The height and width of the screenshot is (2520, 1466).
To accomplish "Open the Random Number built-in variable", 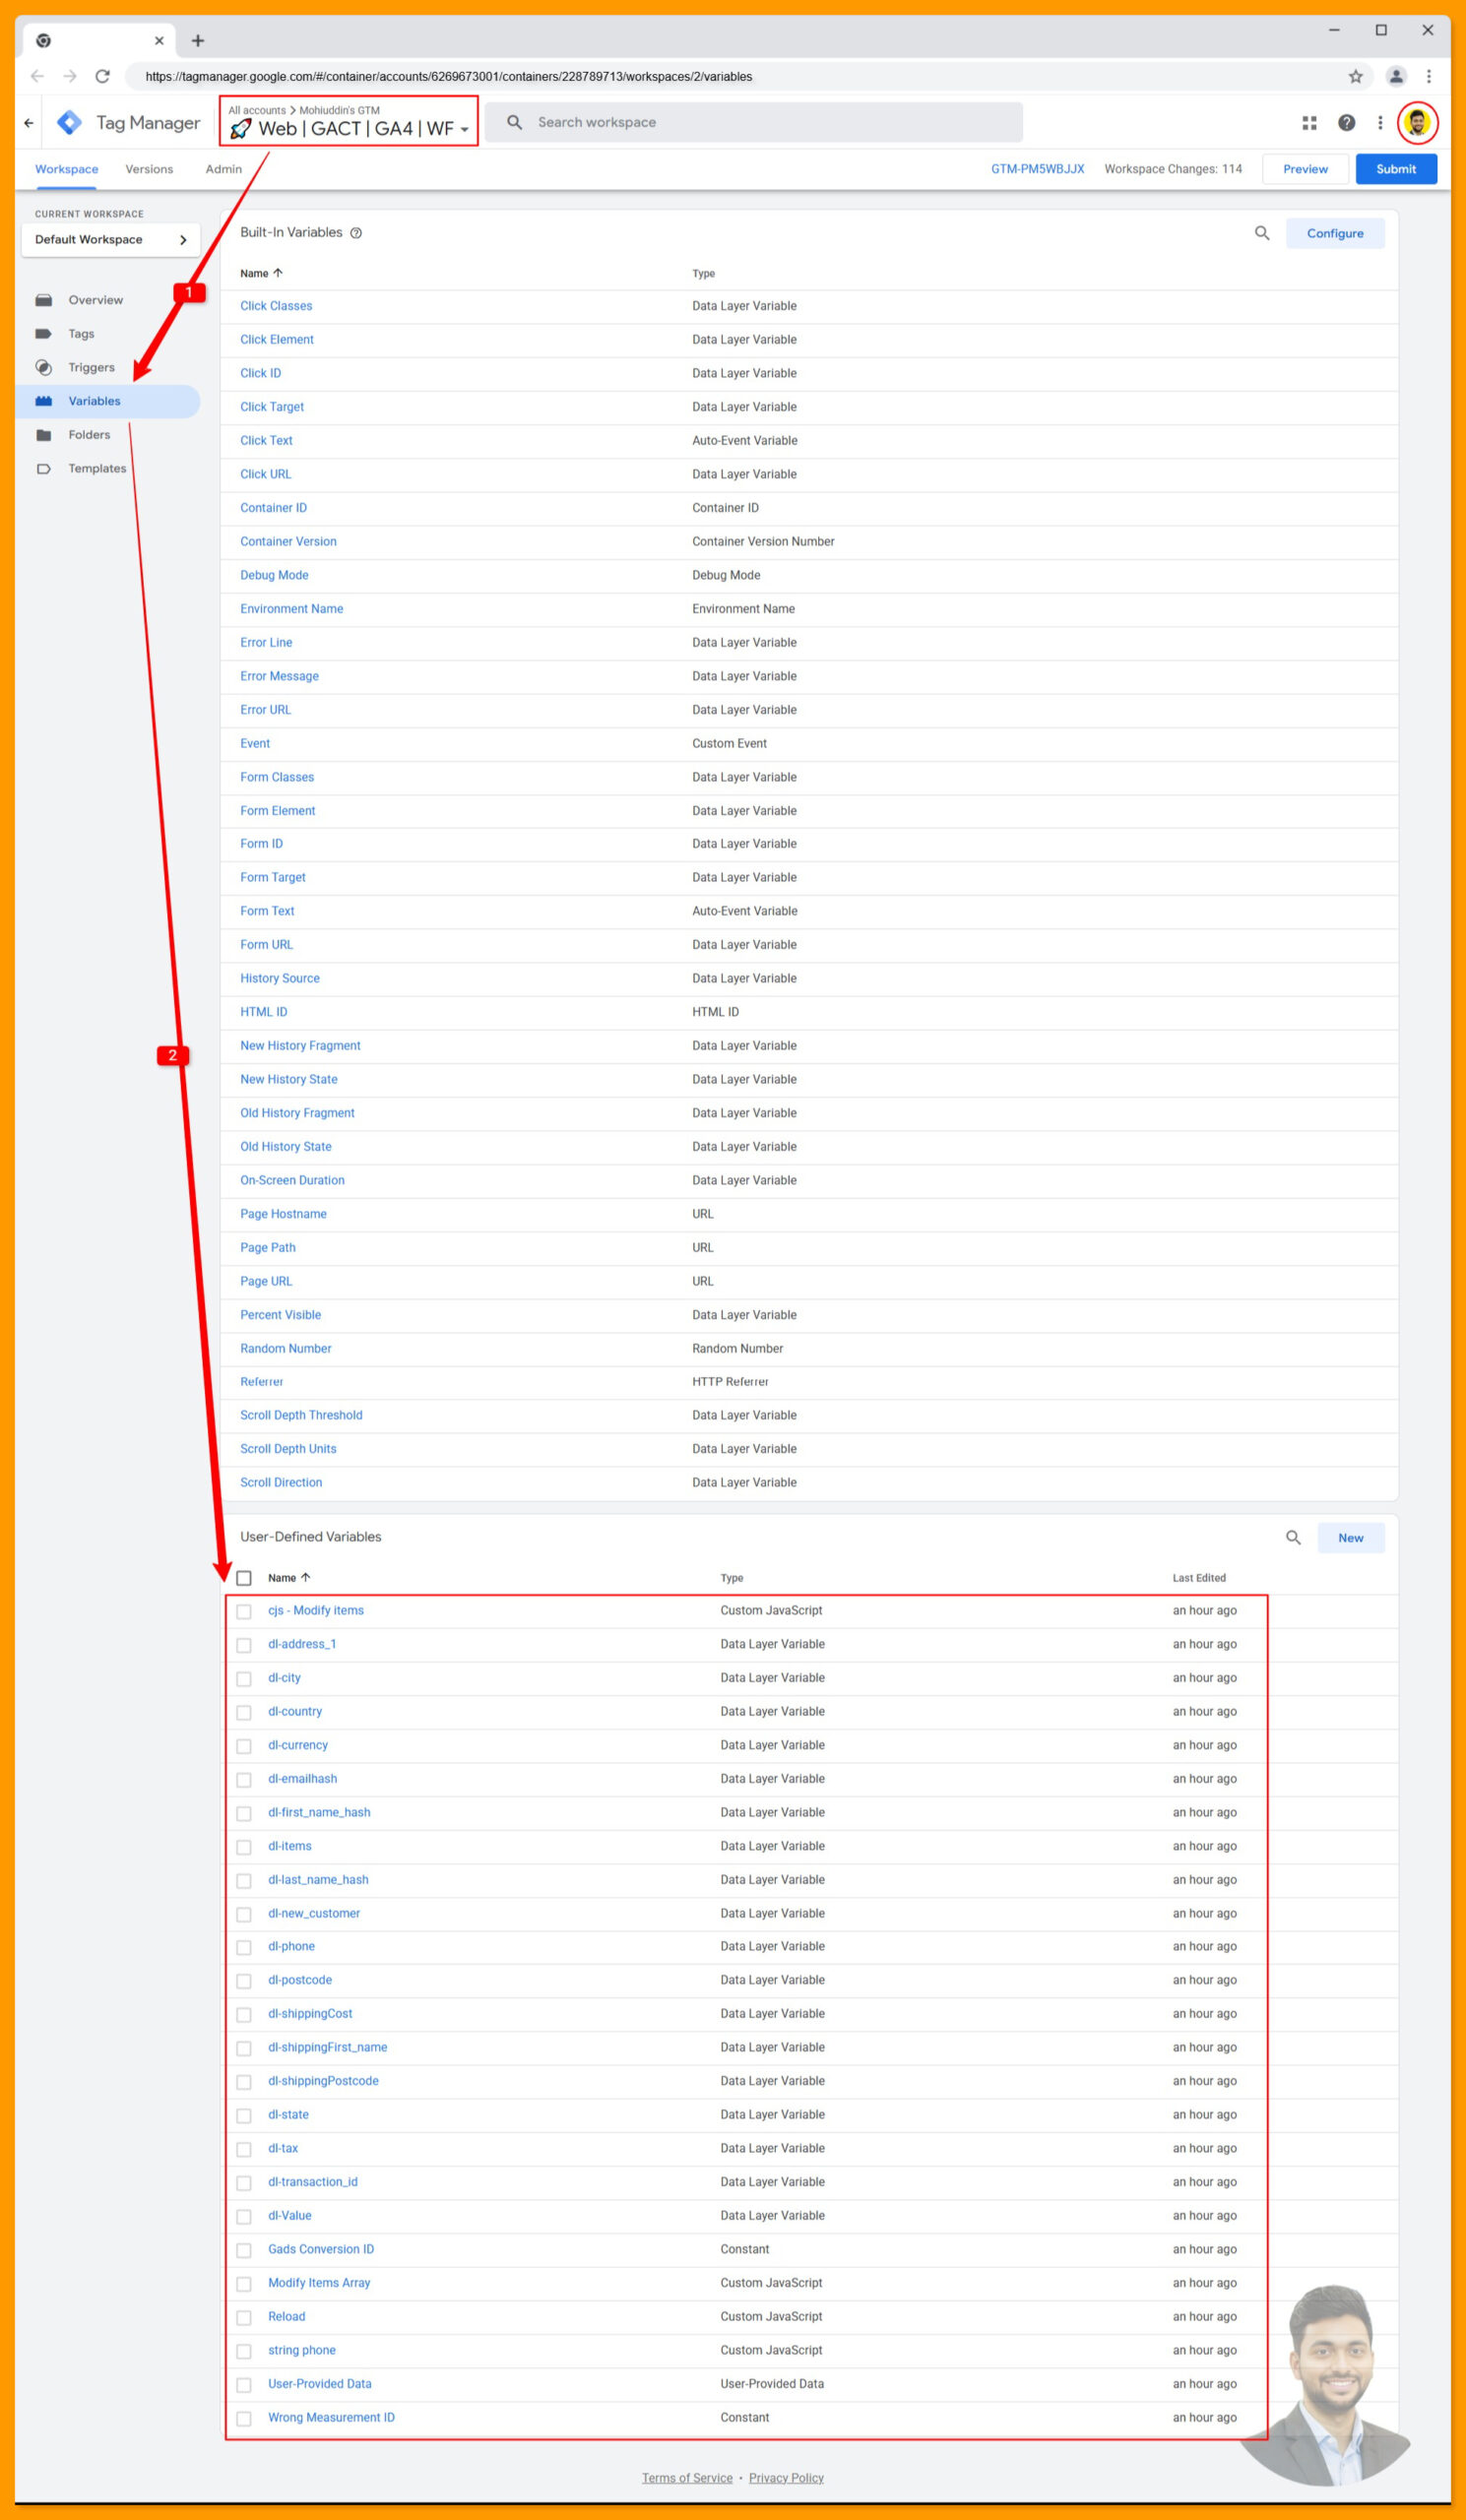I will click(285, 1349).
